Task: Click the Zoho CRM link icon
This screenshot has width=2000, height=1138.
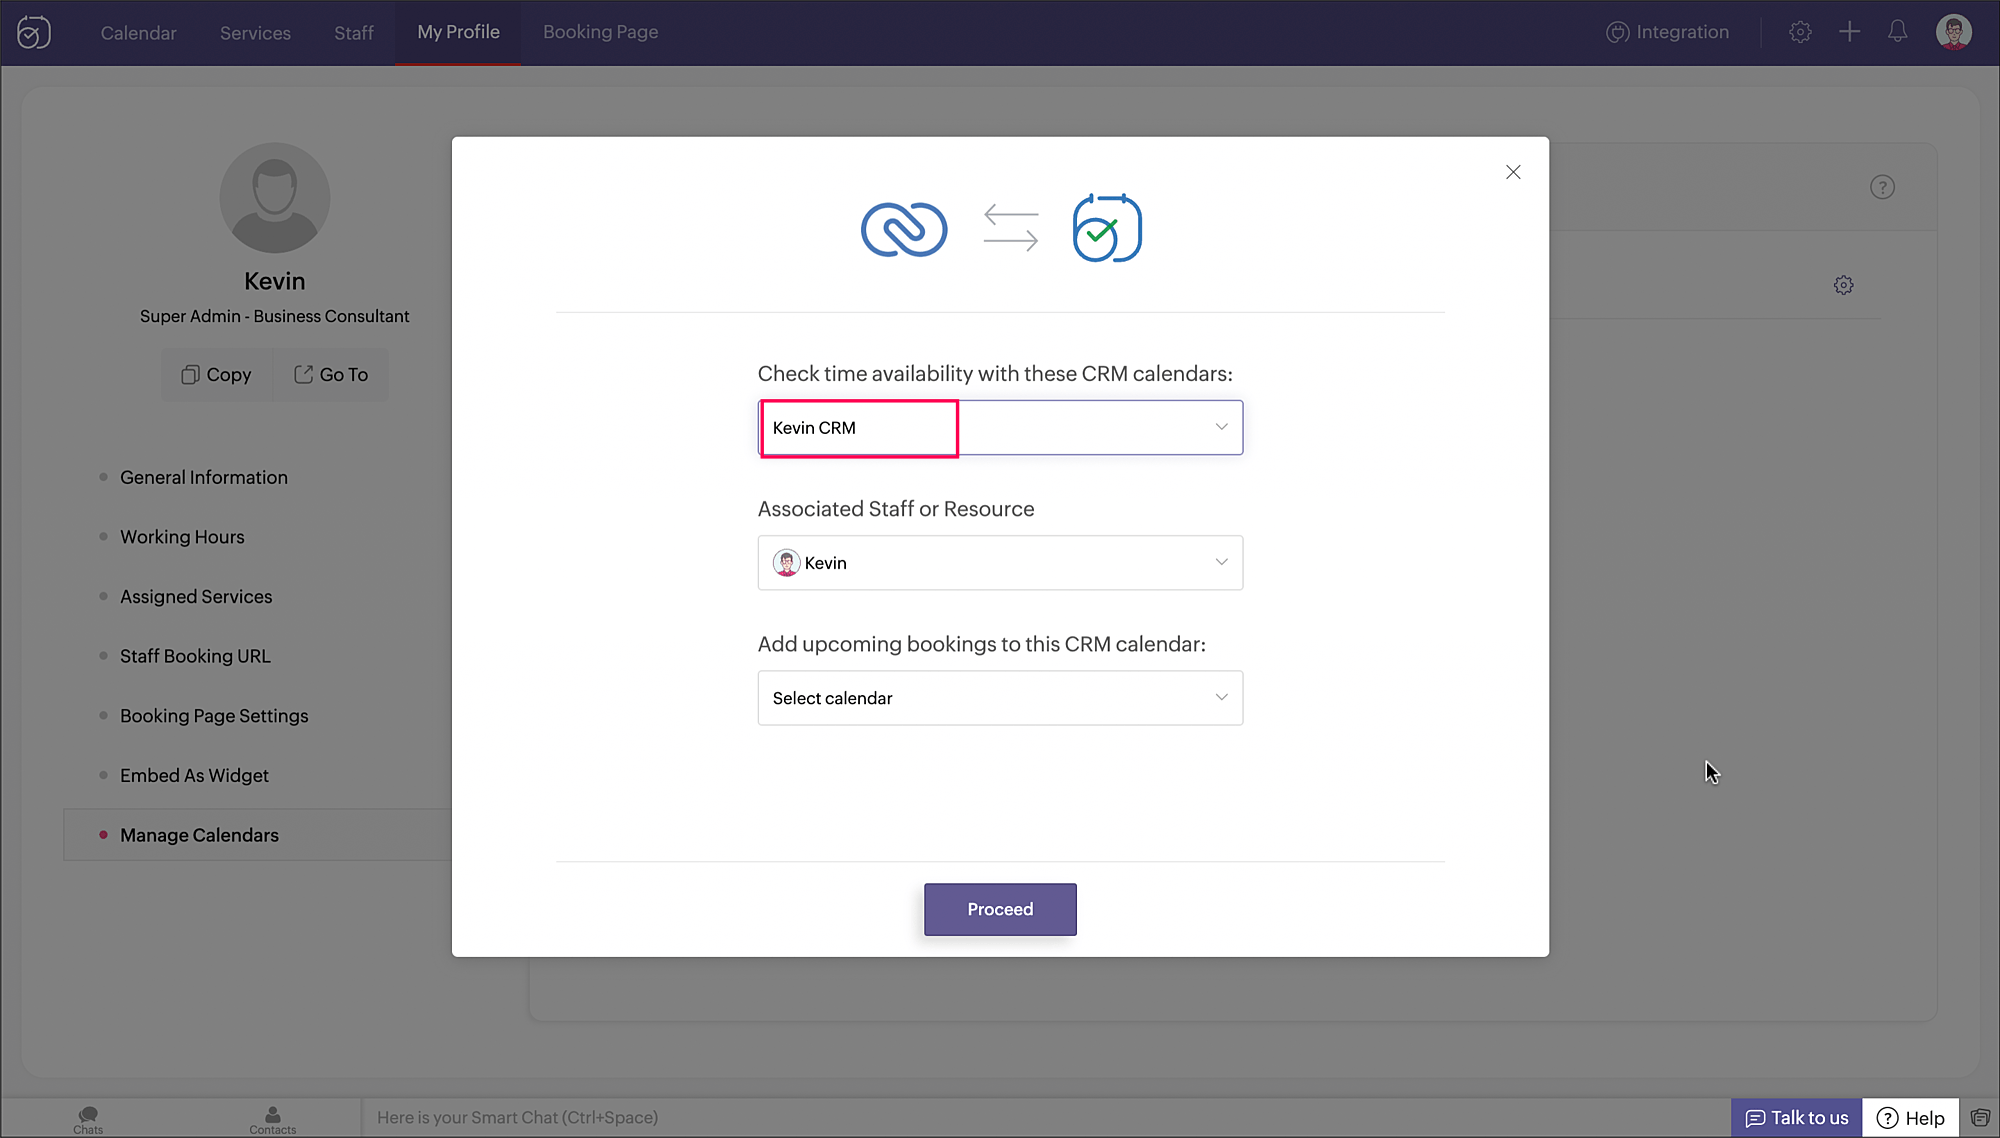Action: click(x=904, y=229)
